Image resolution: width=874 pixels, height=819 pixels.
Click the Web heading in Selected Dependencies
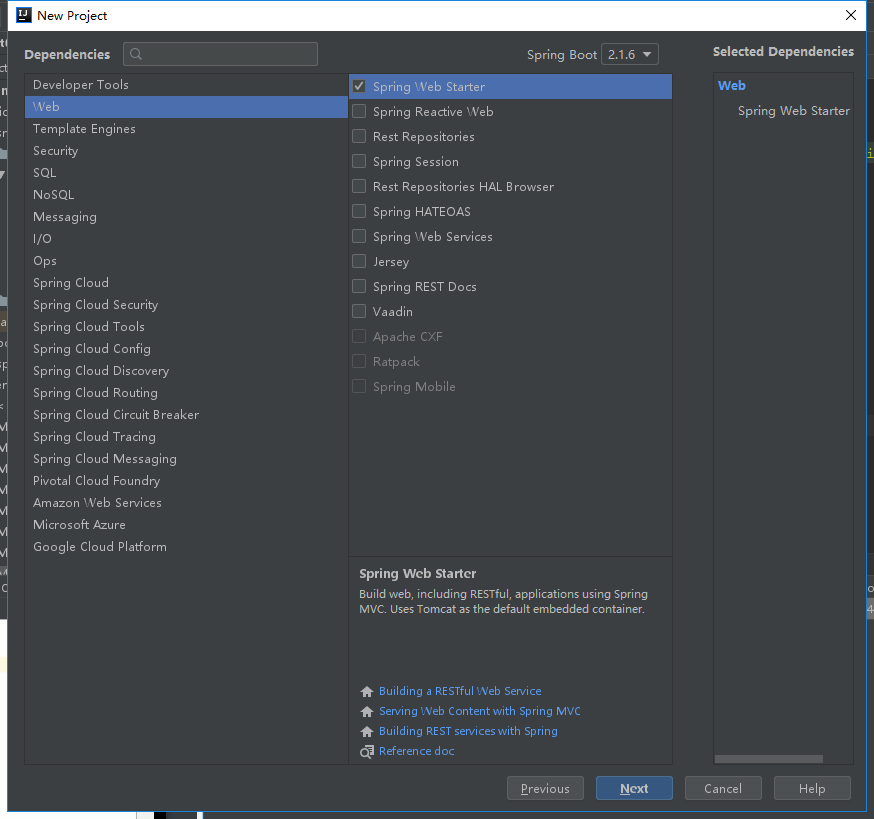tap(731, 86)
